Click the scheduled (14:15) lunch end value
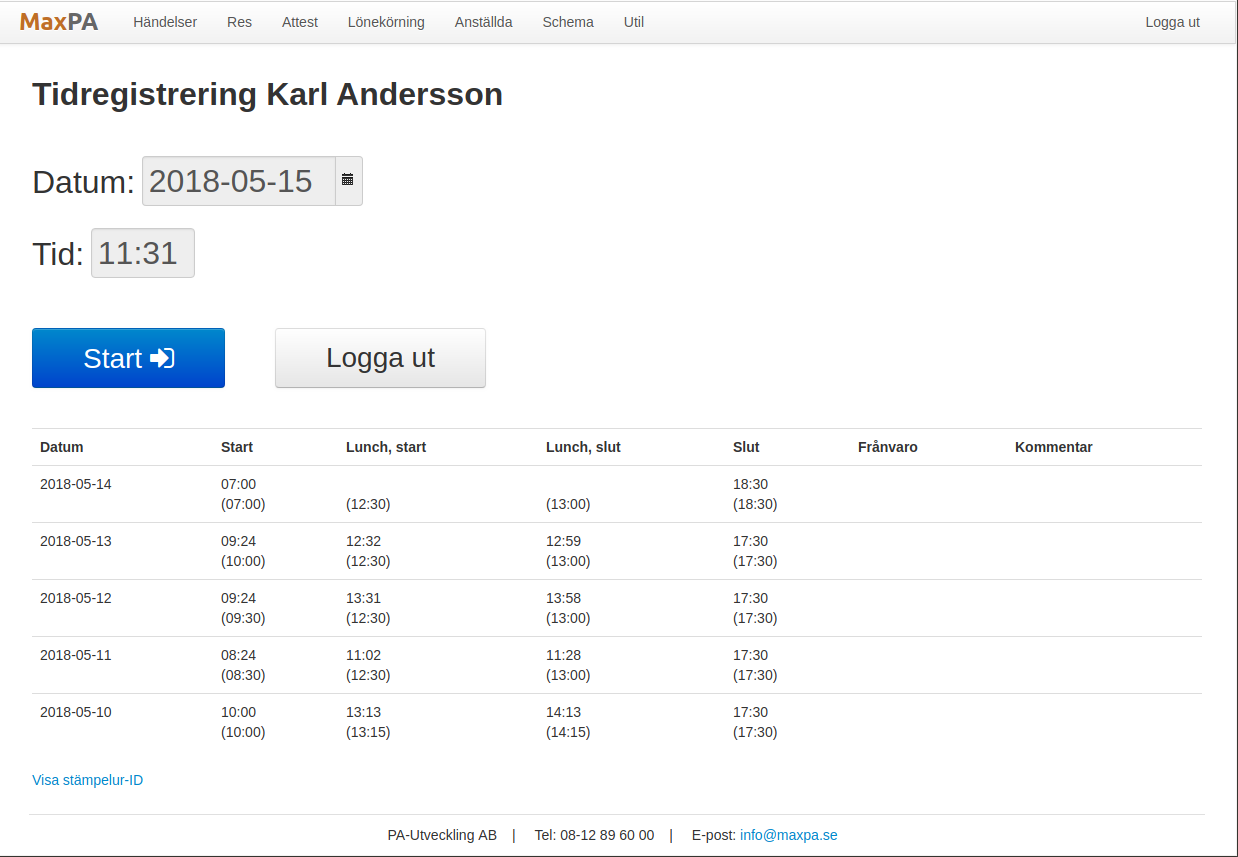 [568, 732]
